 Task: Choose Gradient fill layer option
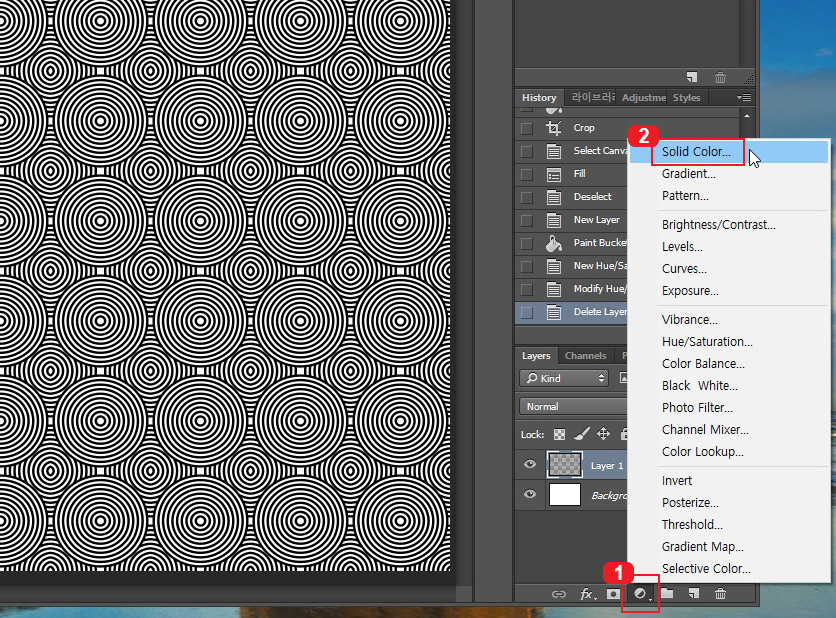pyautogui.click(x=729, y=174)
